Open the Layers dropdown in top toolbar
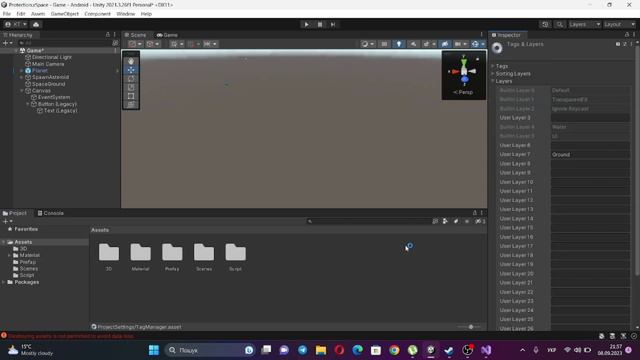This screenshot has width=640, height=360. [x=584, y=24]
